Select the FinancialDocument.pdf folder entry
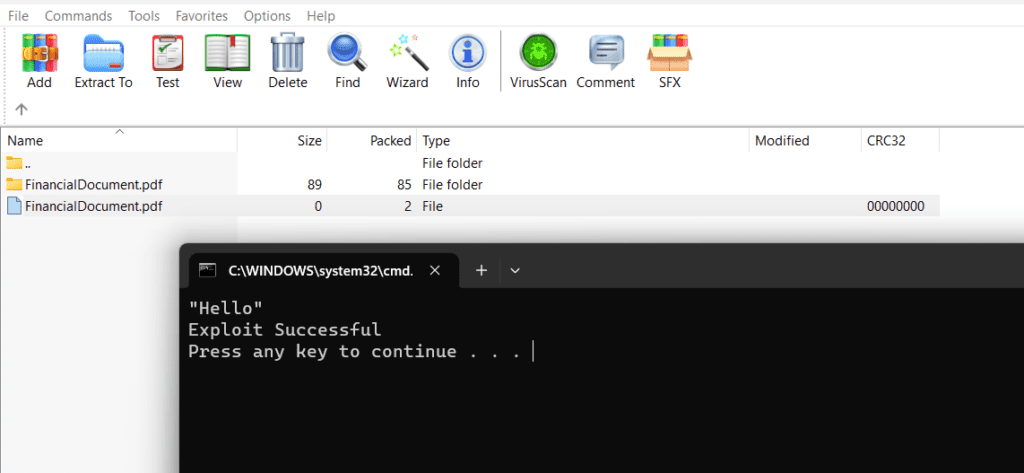 [93, 185]
